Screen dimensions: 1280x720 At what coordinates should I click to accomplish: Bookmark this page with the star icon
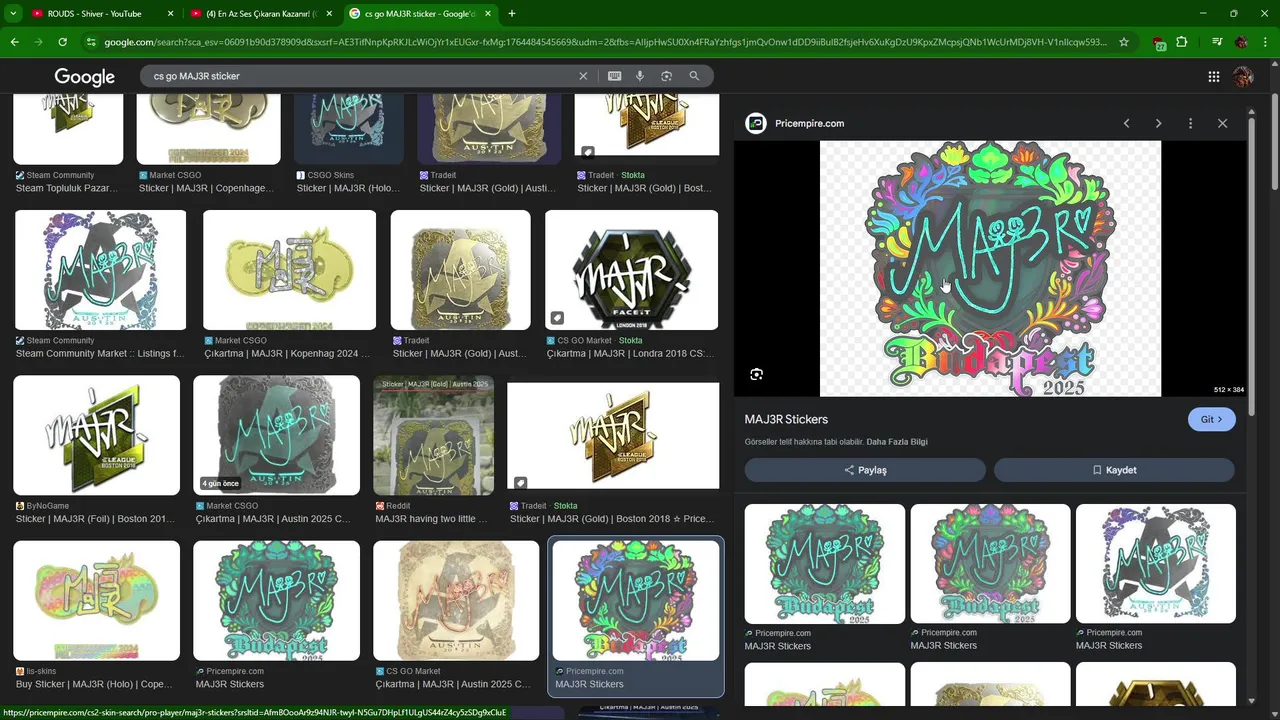pyautogui.click(x=1124, y=42)
